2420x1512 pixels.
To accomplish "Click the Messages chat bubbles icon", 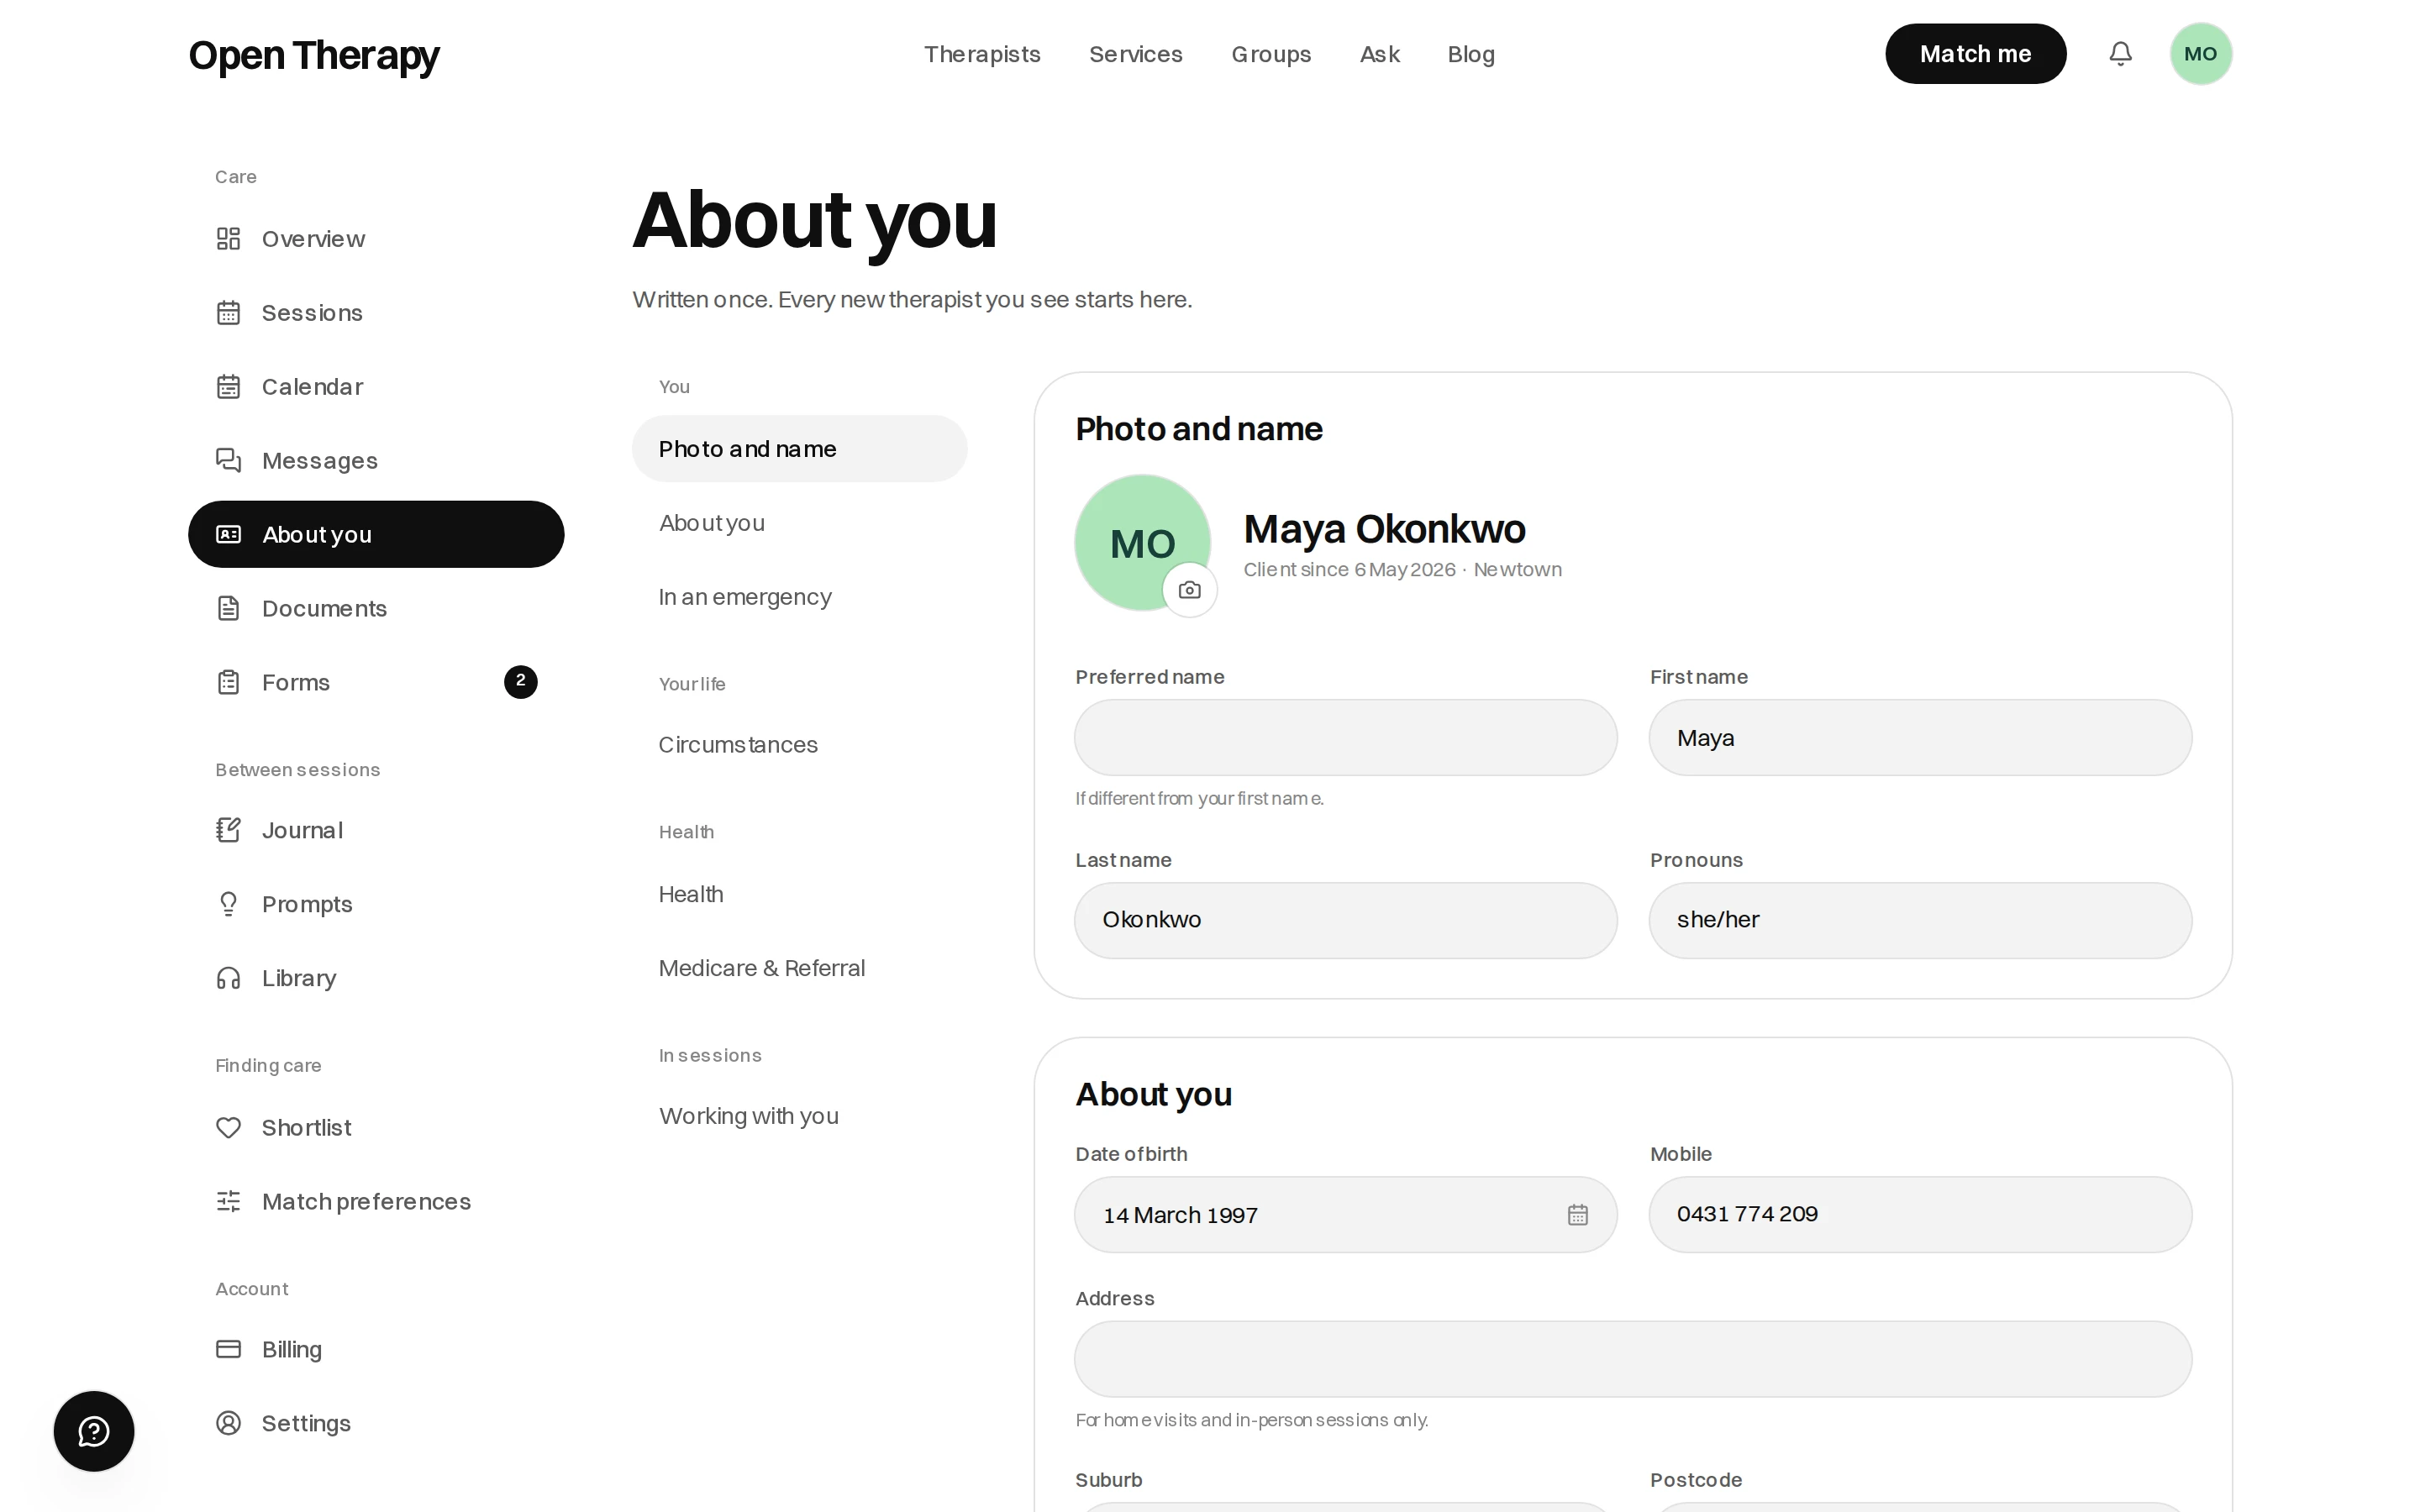I will pos(228,460).
